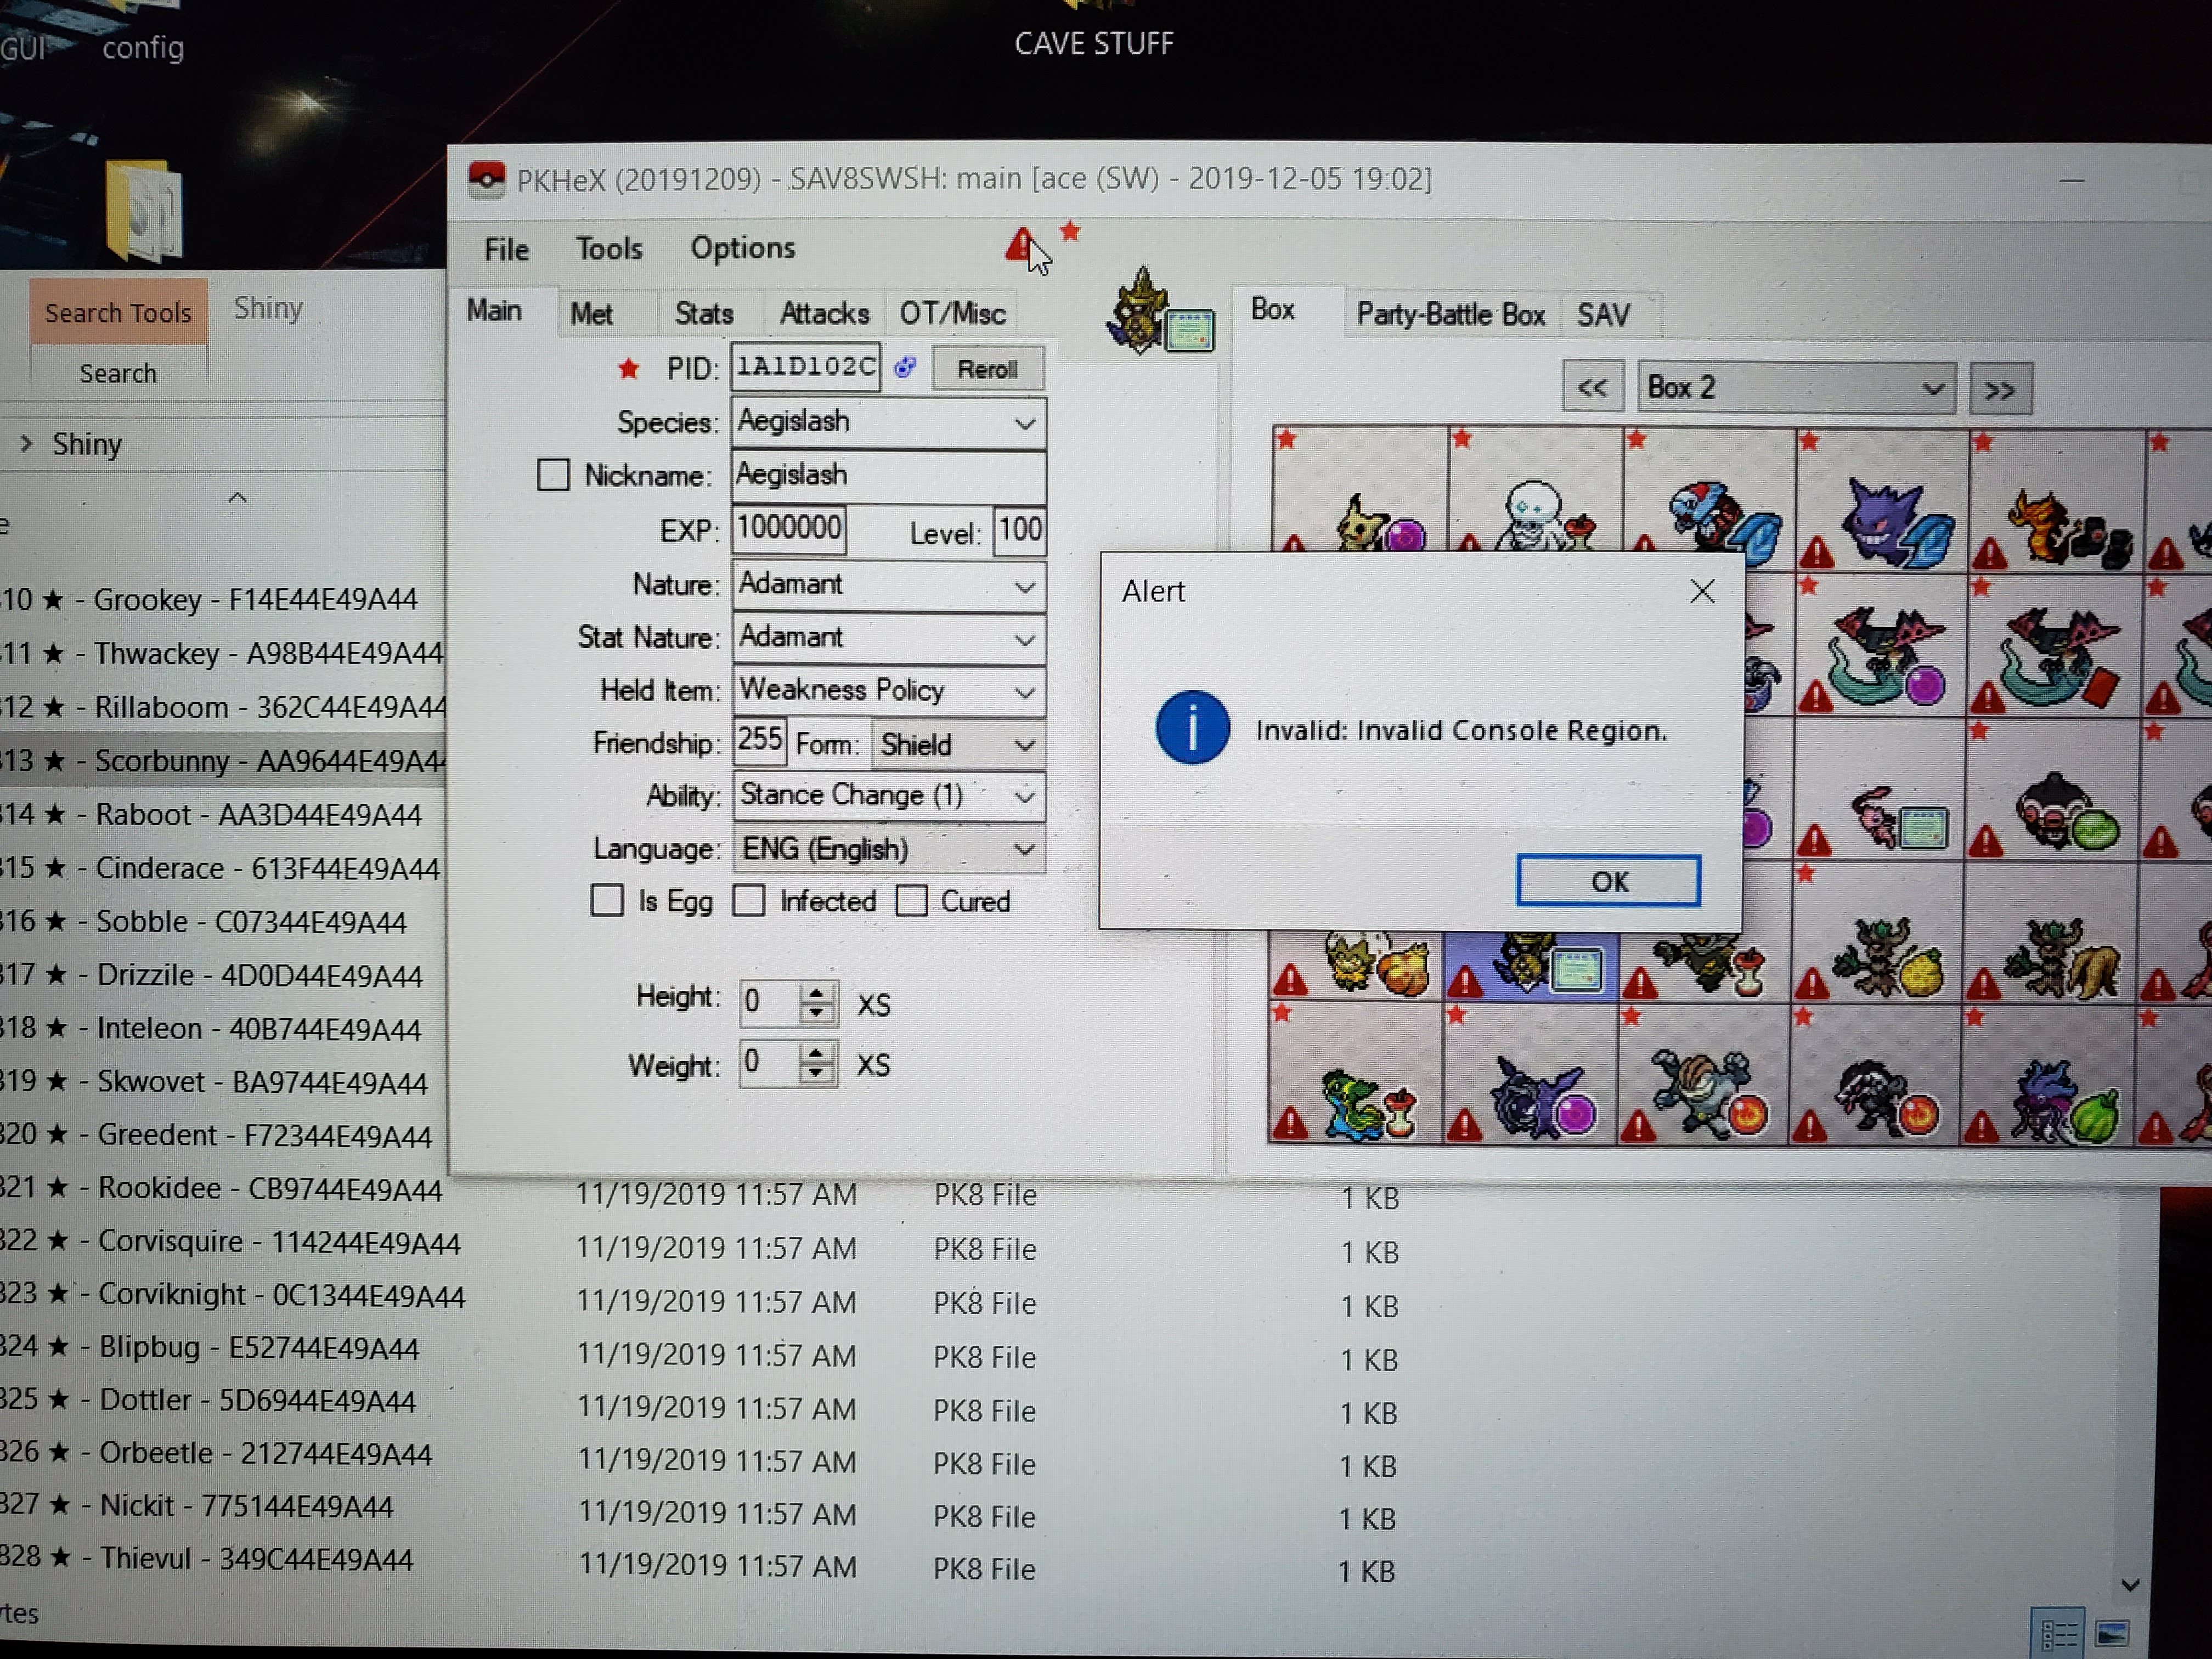Switch to the Met tab
Screen dimensions: 2212x1659
coord(591,314)
